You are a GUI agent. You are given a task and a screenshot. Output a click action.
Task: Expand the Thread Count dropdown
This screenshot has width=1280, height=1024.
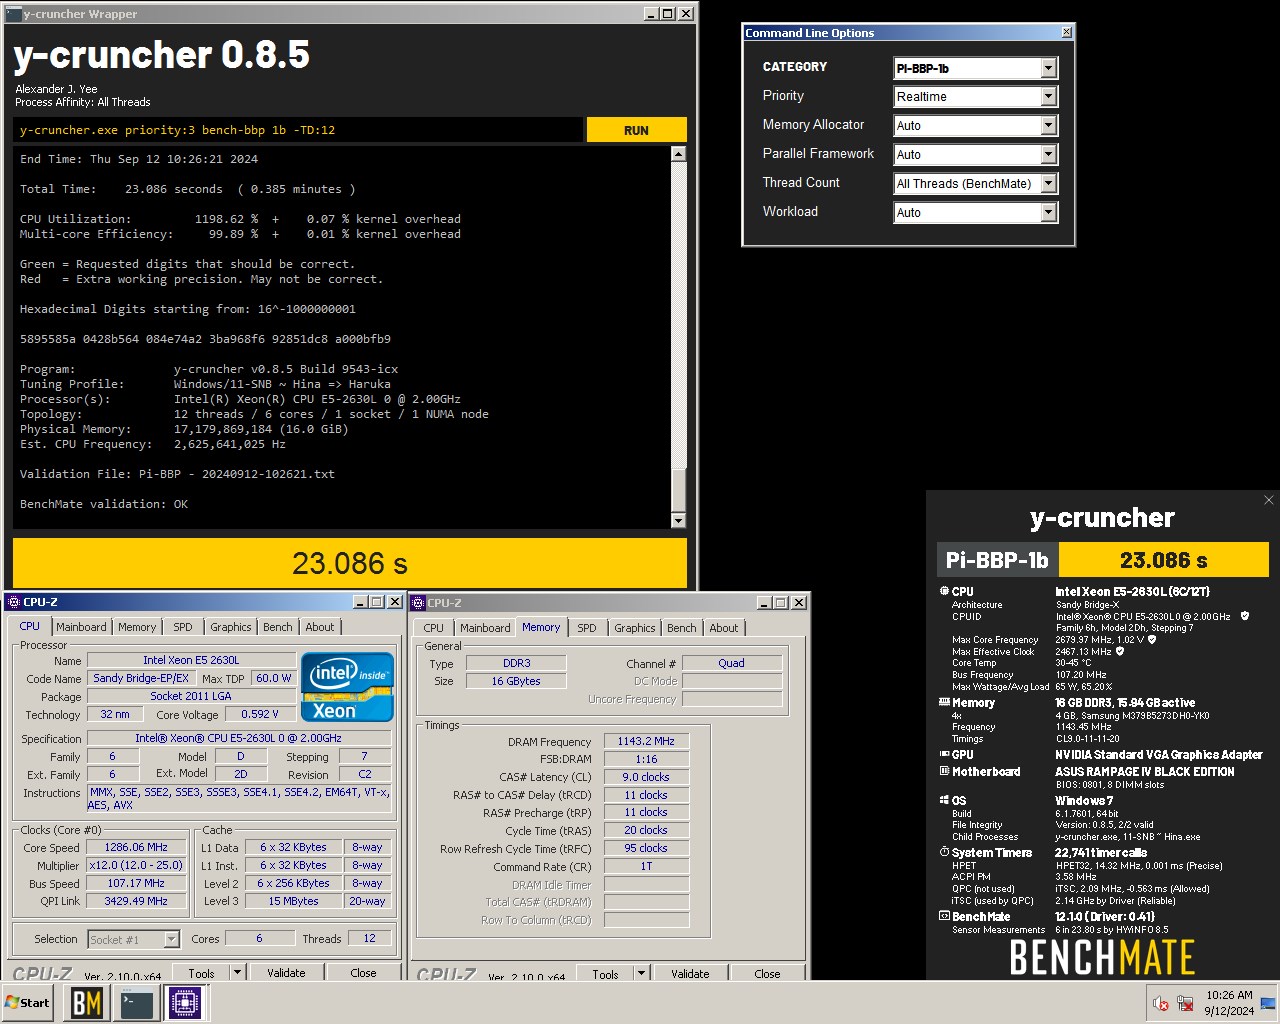(1048, 184)
